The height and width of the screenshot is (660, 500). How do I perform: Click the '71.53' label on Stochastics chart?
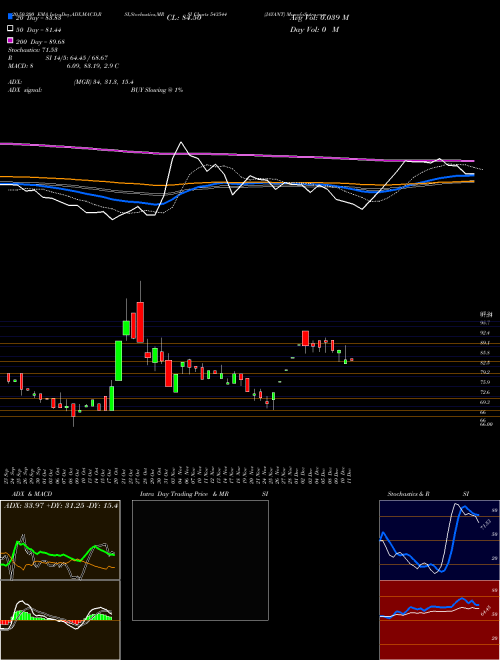(x=484, y=524)
